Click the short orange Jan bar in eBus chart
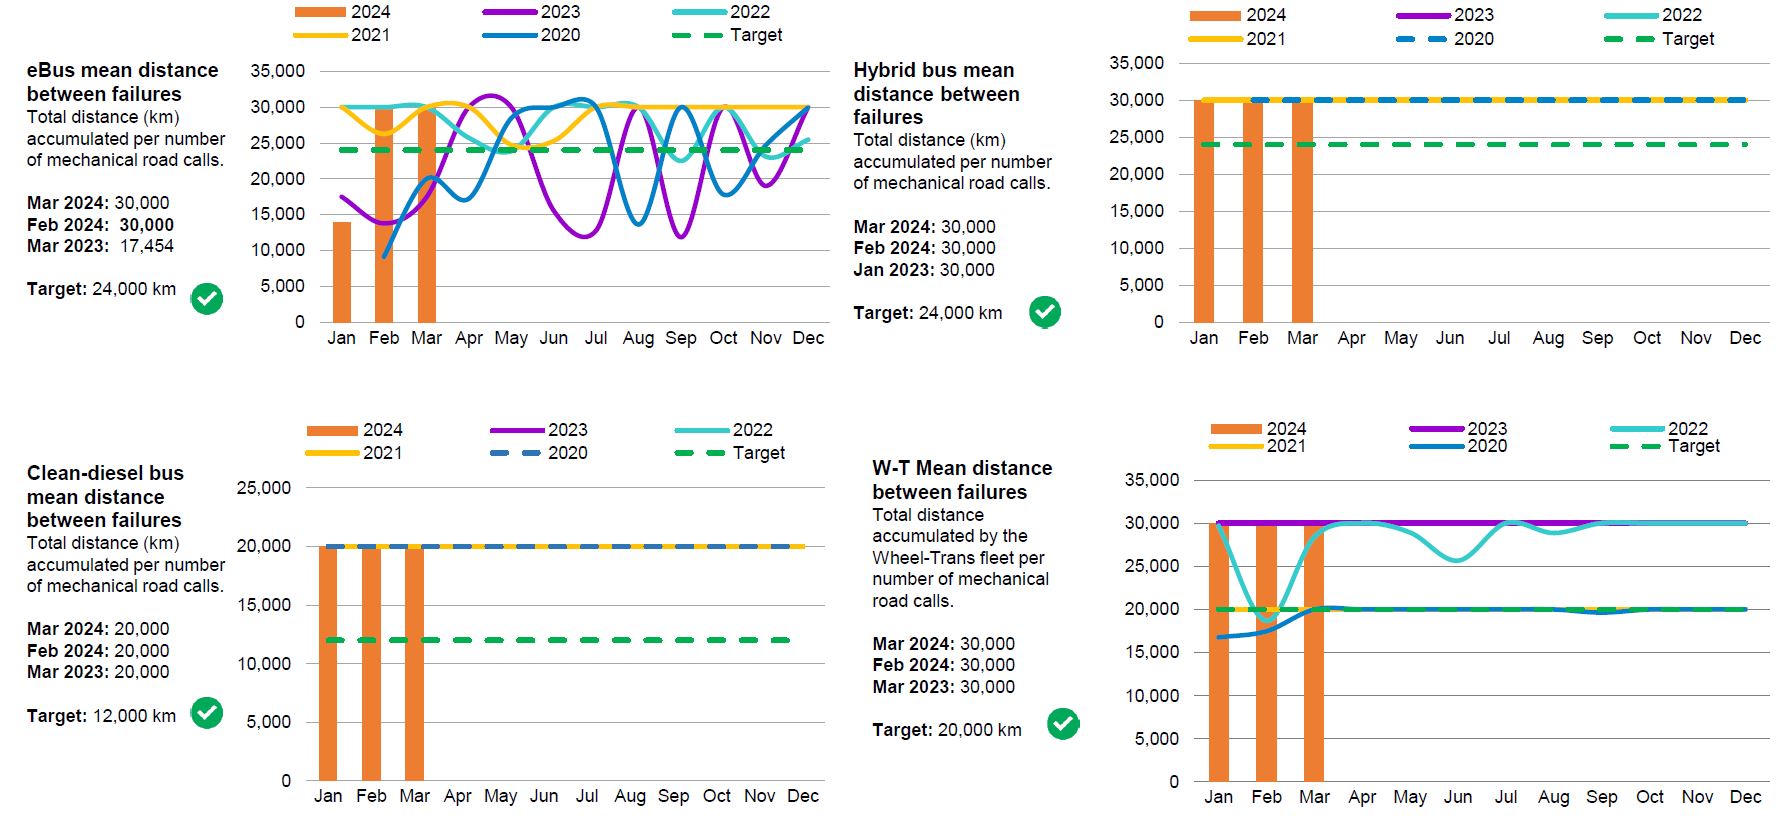 pos(342,272)
